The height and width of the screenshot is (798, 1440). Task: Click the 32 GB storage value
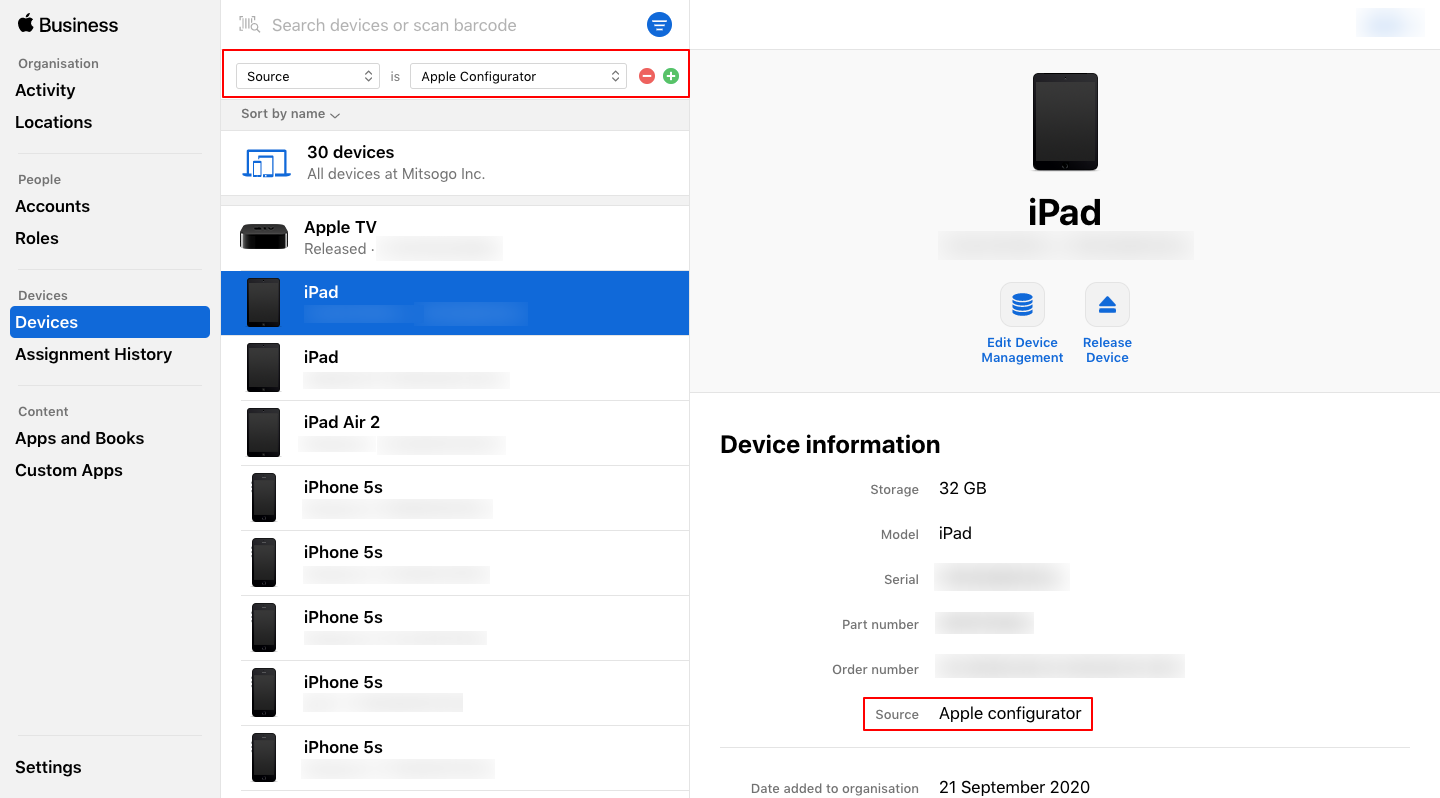pos(963,489)
